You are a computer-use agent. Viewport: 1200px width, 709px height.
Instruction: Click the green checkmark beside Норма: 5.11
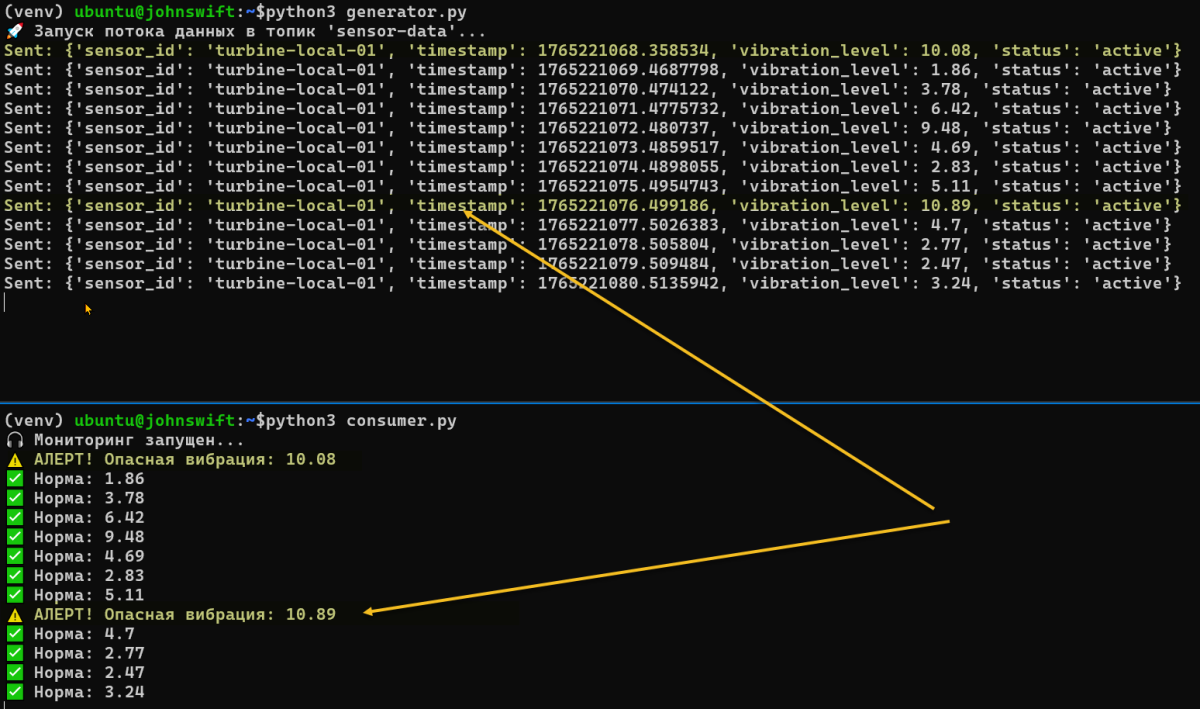click(x=14, y=595)
